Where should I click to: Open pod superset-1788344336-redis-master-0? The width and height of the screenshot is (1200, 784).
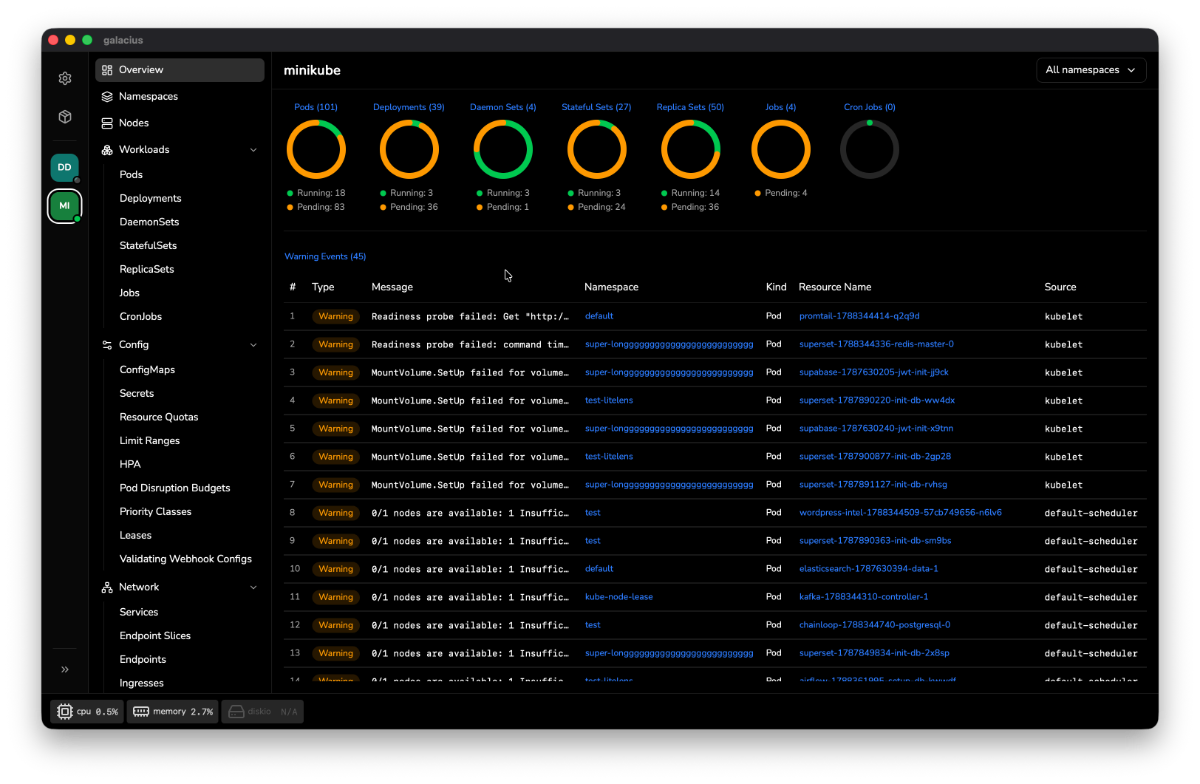876,344
